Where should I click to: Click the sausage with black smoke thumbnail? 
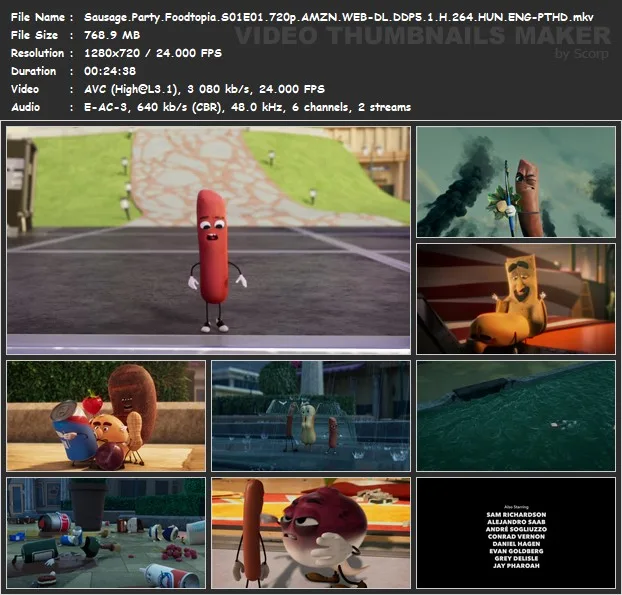pos(516,182)
